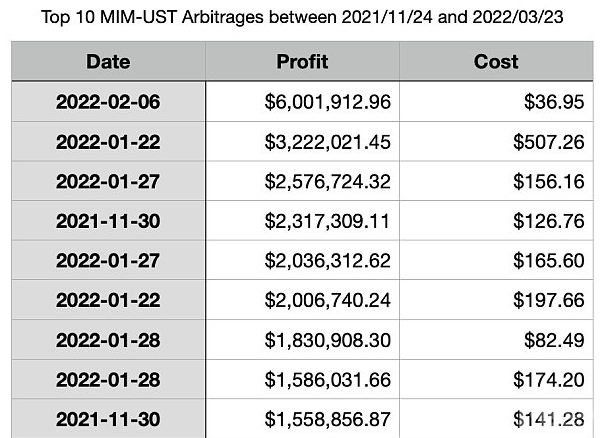Click the Cost column header
The height and width of the screenshot is (438, 605).
click(496, 62)
